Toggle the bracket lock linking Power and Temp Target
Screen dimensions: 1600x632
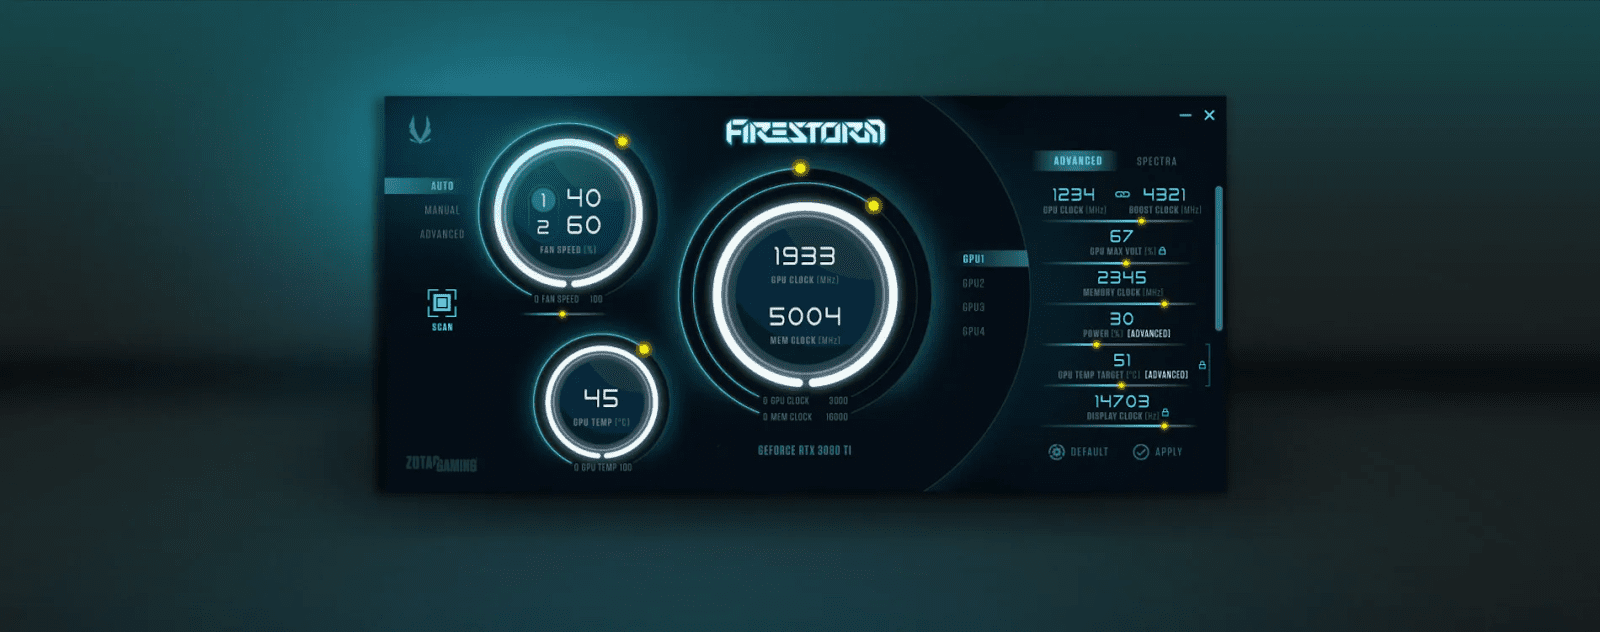[x=1202, y=365]
